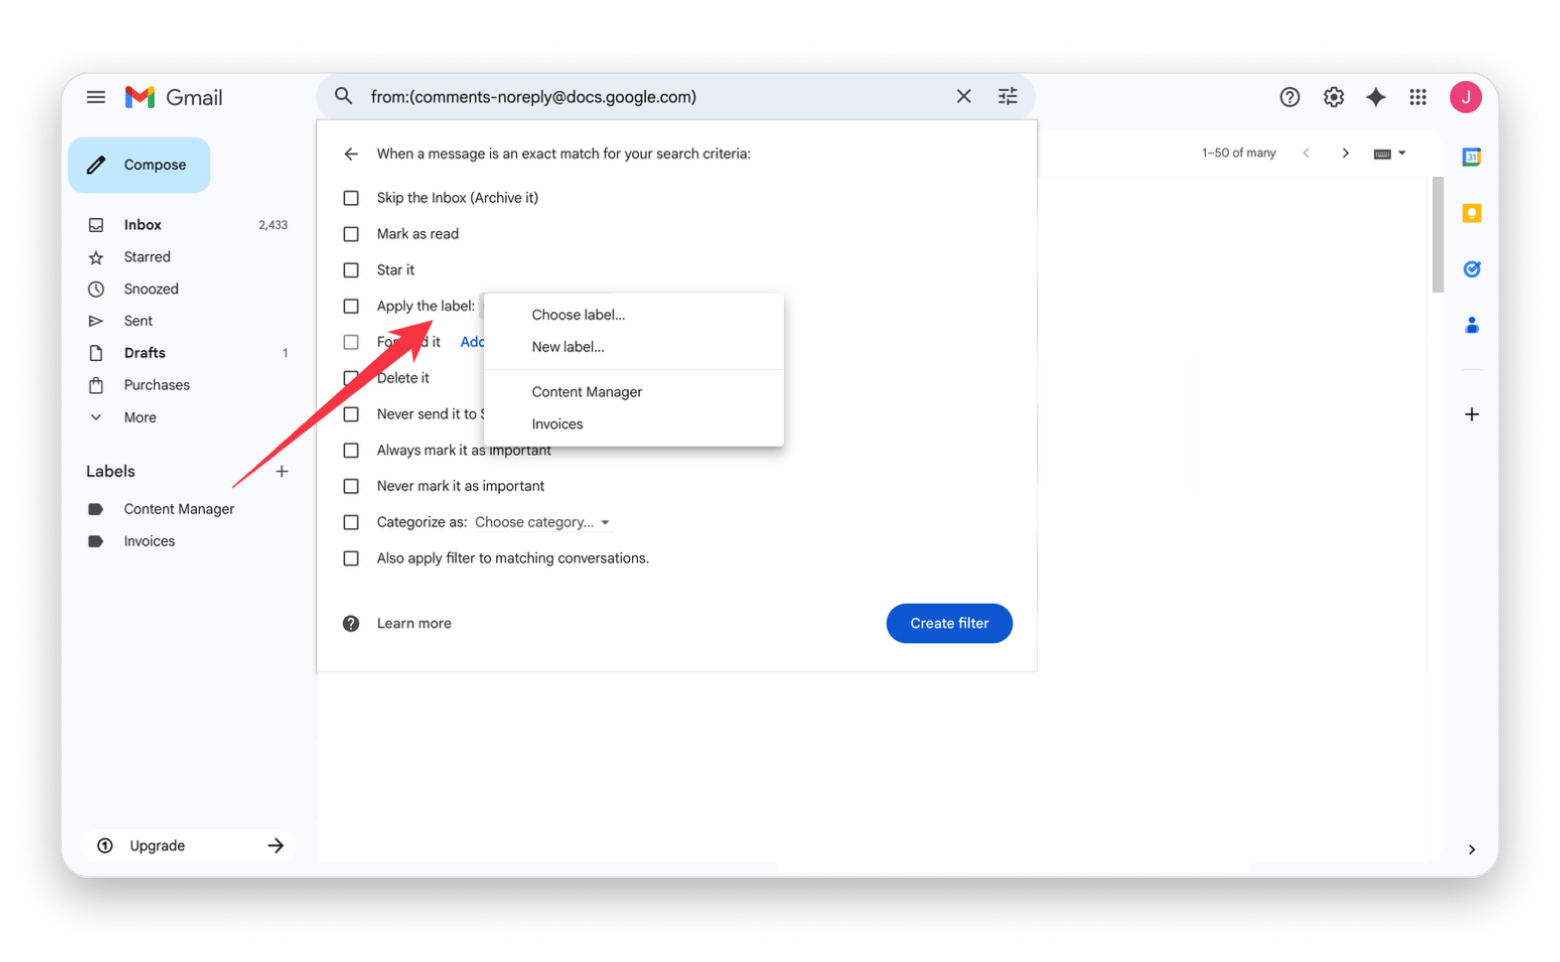Click into the search mail field
The width and height of the screenshot is (1560, 962).
coord(650,97)
